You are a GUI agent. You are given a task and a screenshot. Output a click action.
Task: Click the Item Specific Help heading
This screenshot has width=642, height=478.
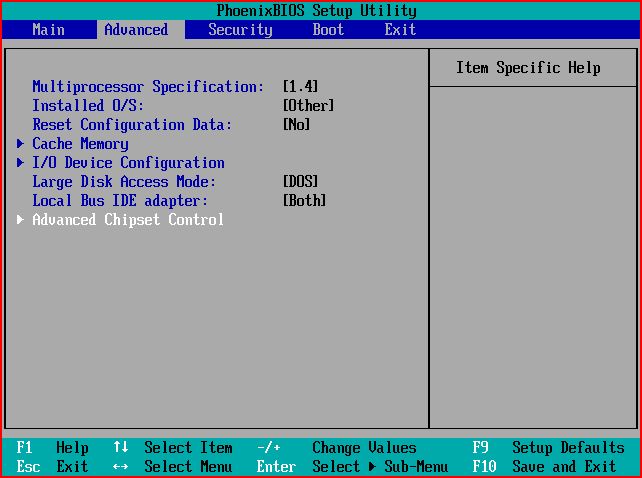tap(528, 68)
